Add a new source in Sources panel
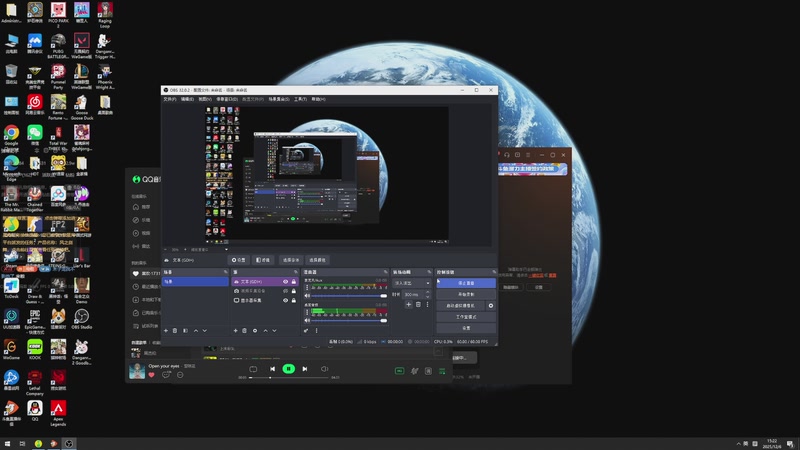This screenshot has height=450, width=800. point(235,330)
